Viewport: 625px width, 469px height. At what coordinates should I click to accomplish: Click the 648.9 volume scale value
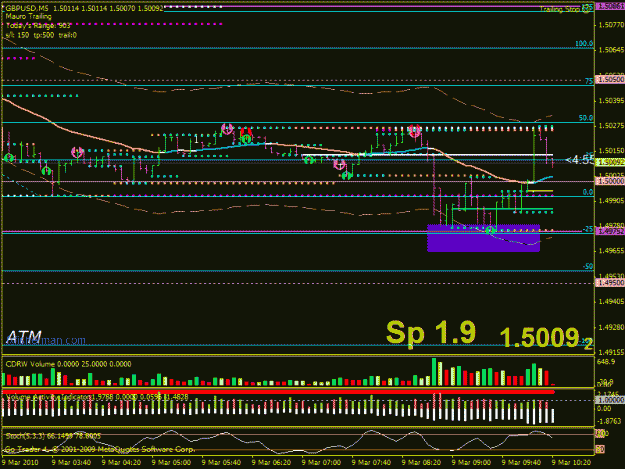click(606, 361)
